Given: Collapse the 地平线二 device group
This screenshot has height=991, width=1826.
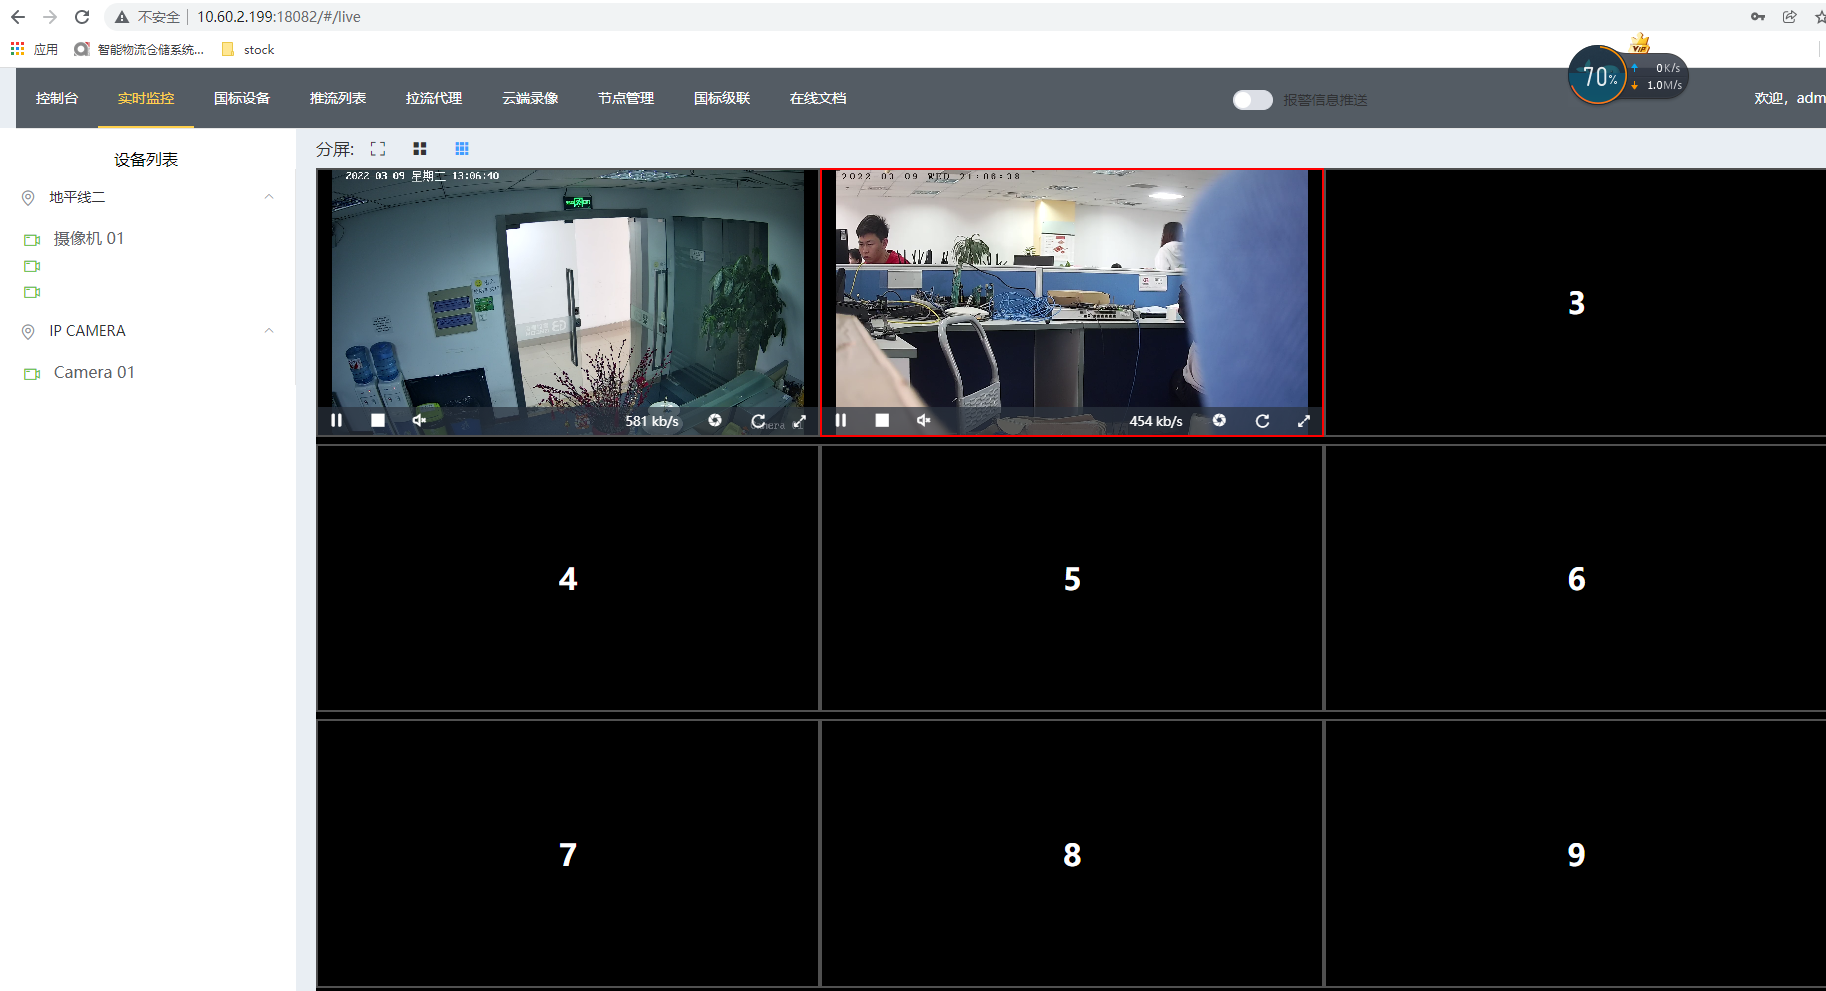Looking at the screenshot, I should [268, 197].
